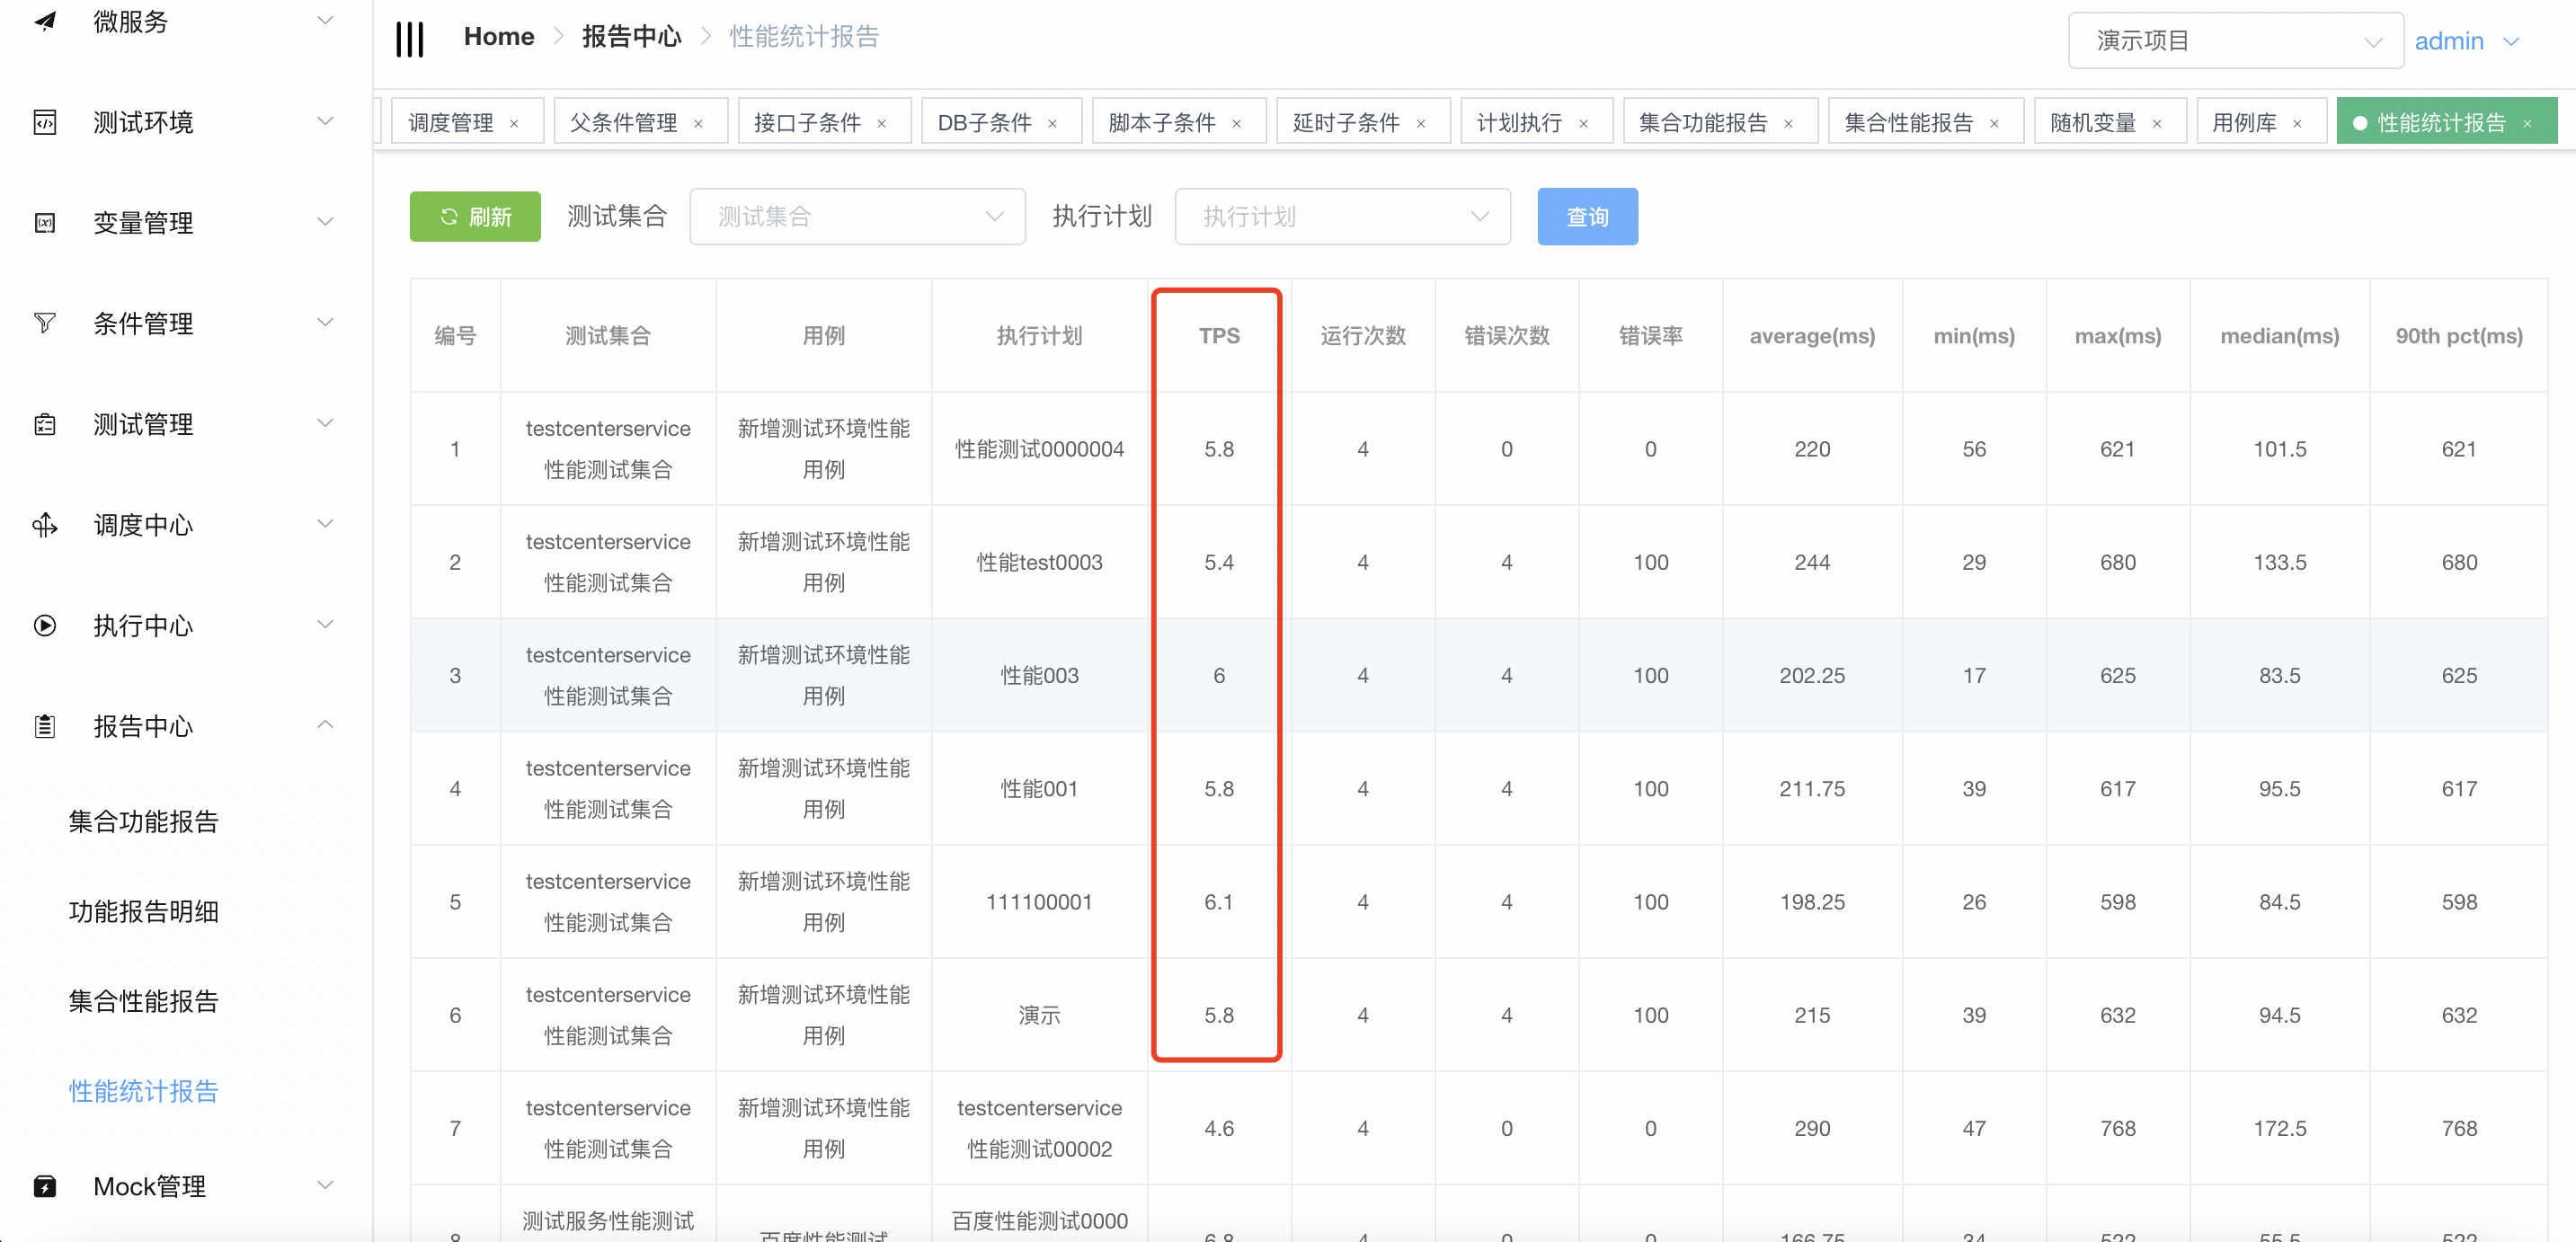
Task: Click the 测试管理 clipboard icon
Action: click(45, 424)
